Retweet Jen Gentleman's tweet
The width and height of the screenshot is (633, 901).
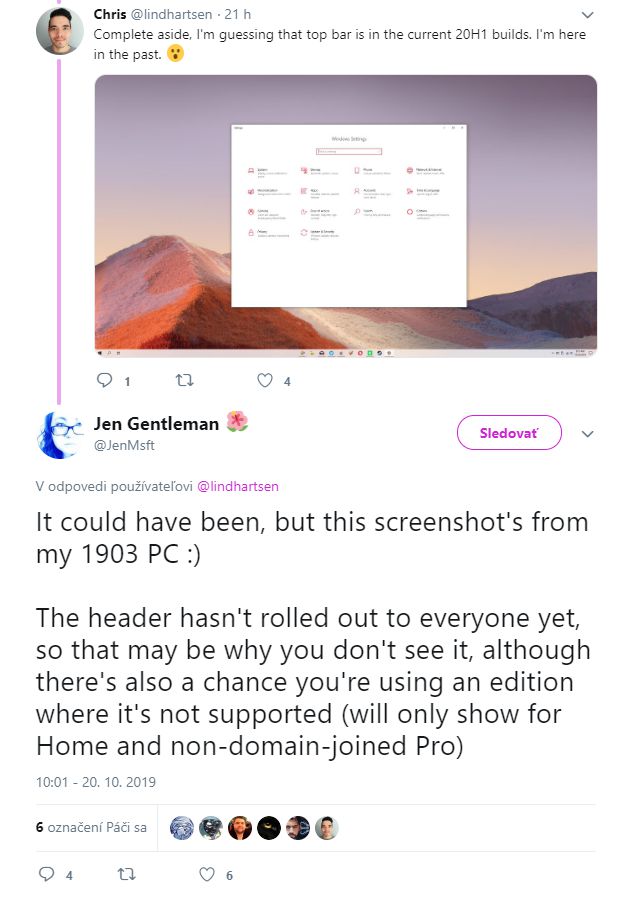tap(126, 874)
